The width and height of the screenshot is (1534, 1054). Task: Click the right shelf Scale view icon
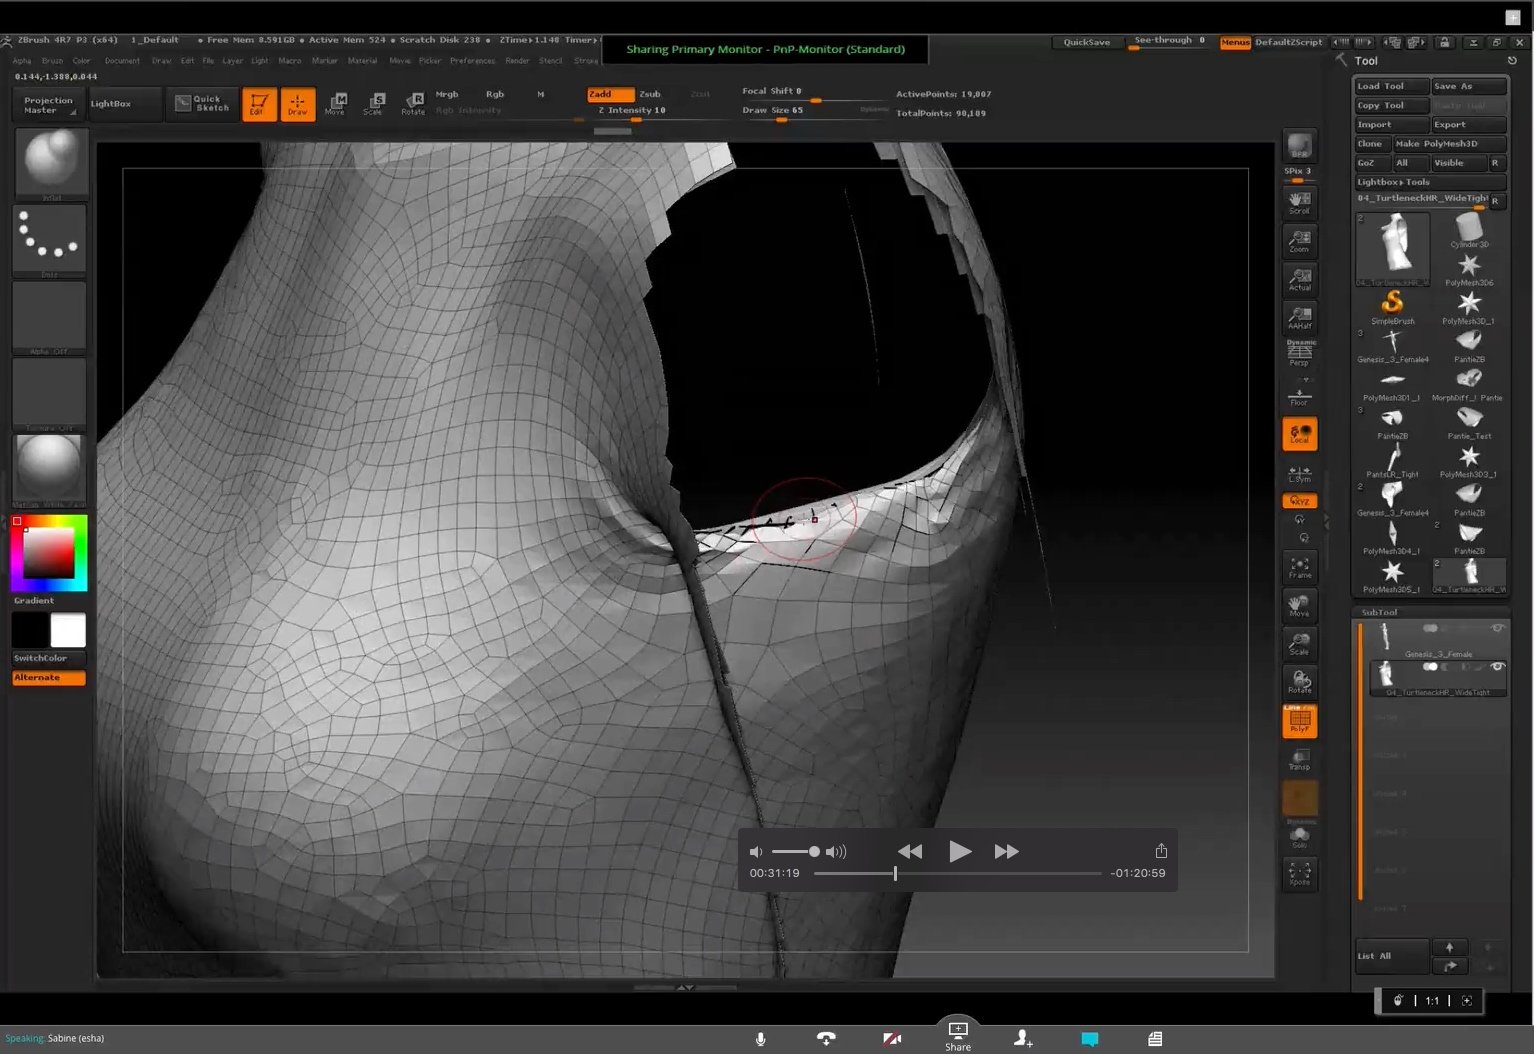[x=1299, y=644]
